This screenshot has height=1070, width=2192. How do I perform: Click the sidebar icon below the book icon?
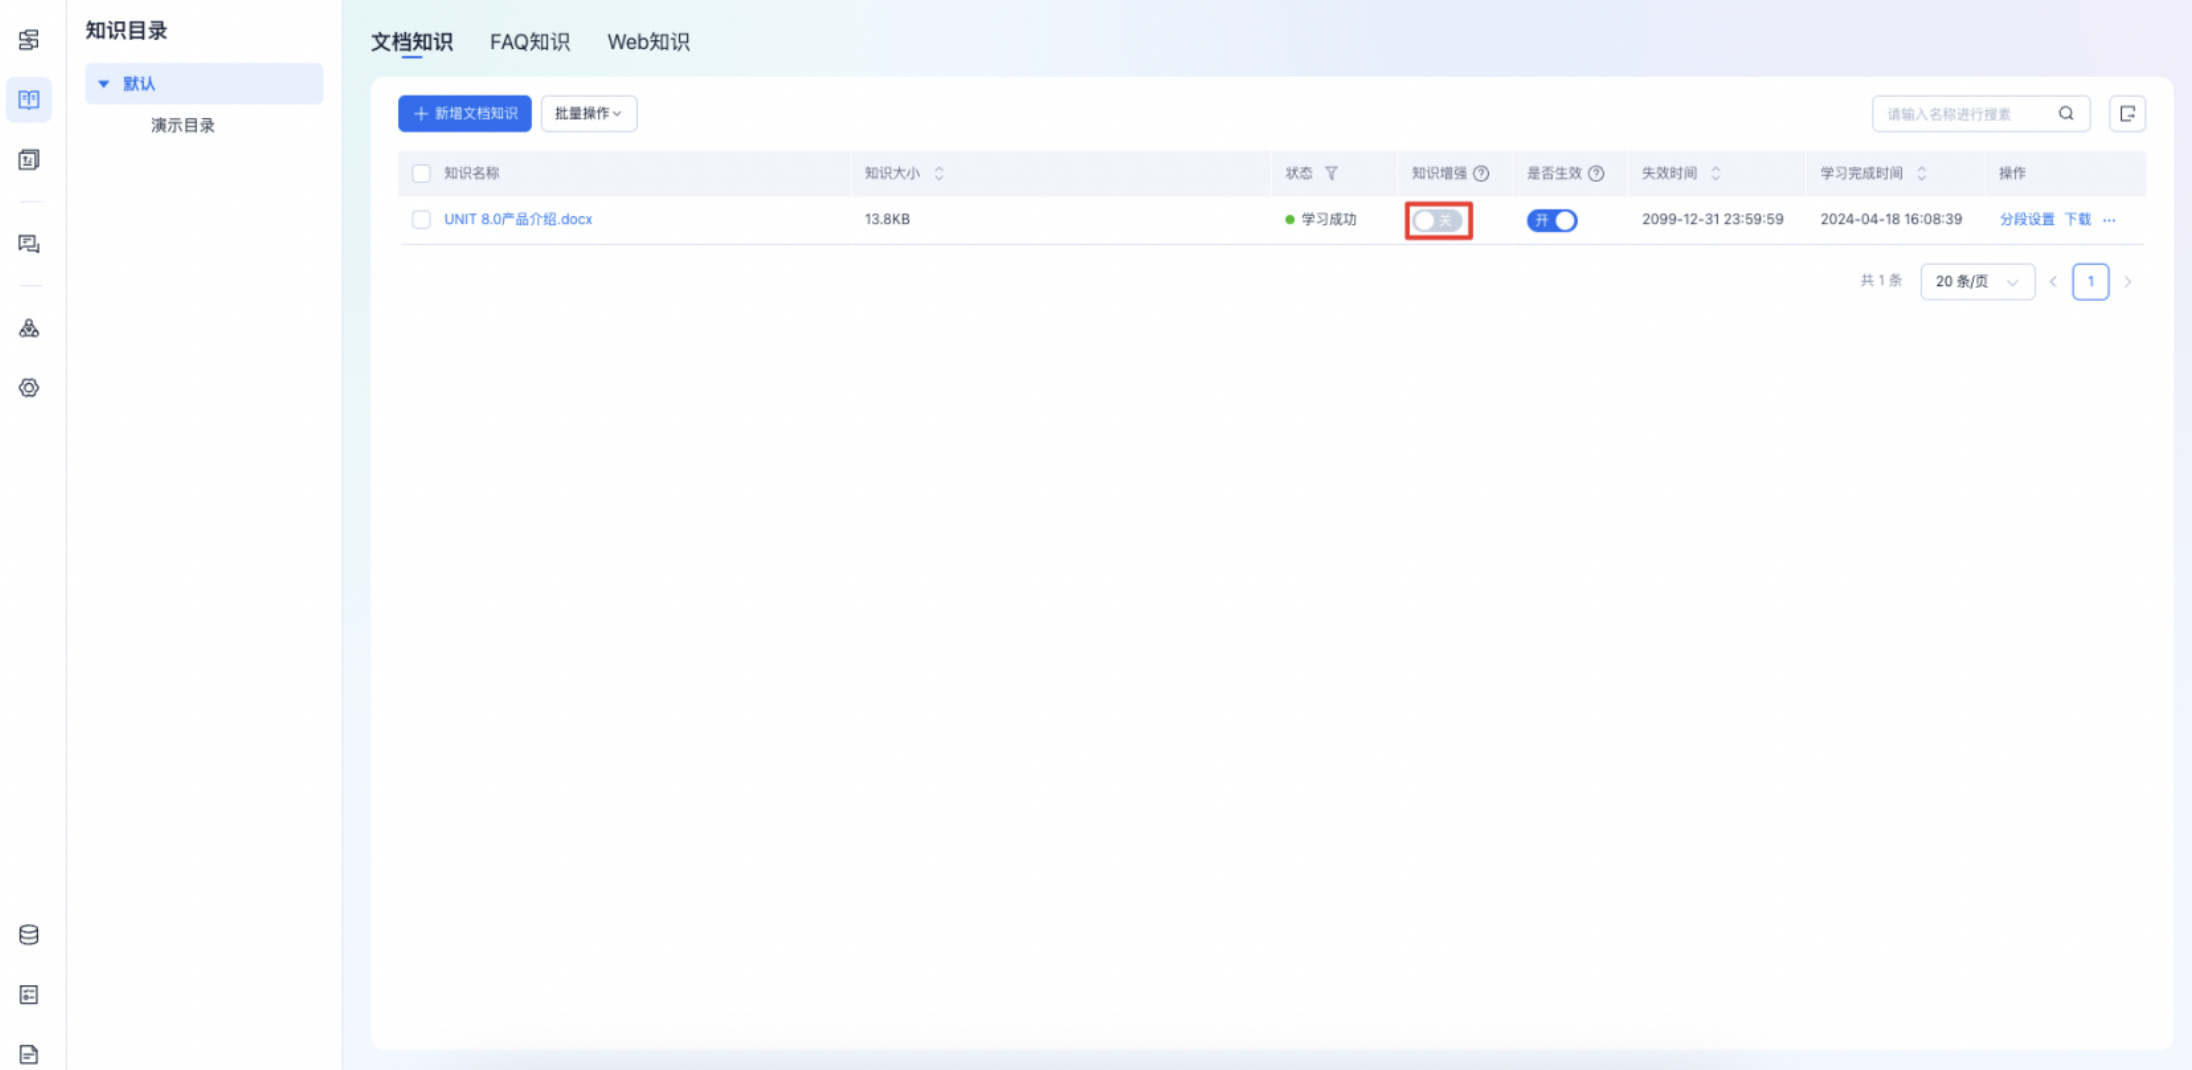(x=29, y=160)
